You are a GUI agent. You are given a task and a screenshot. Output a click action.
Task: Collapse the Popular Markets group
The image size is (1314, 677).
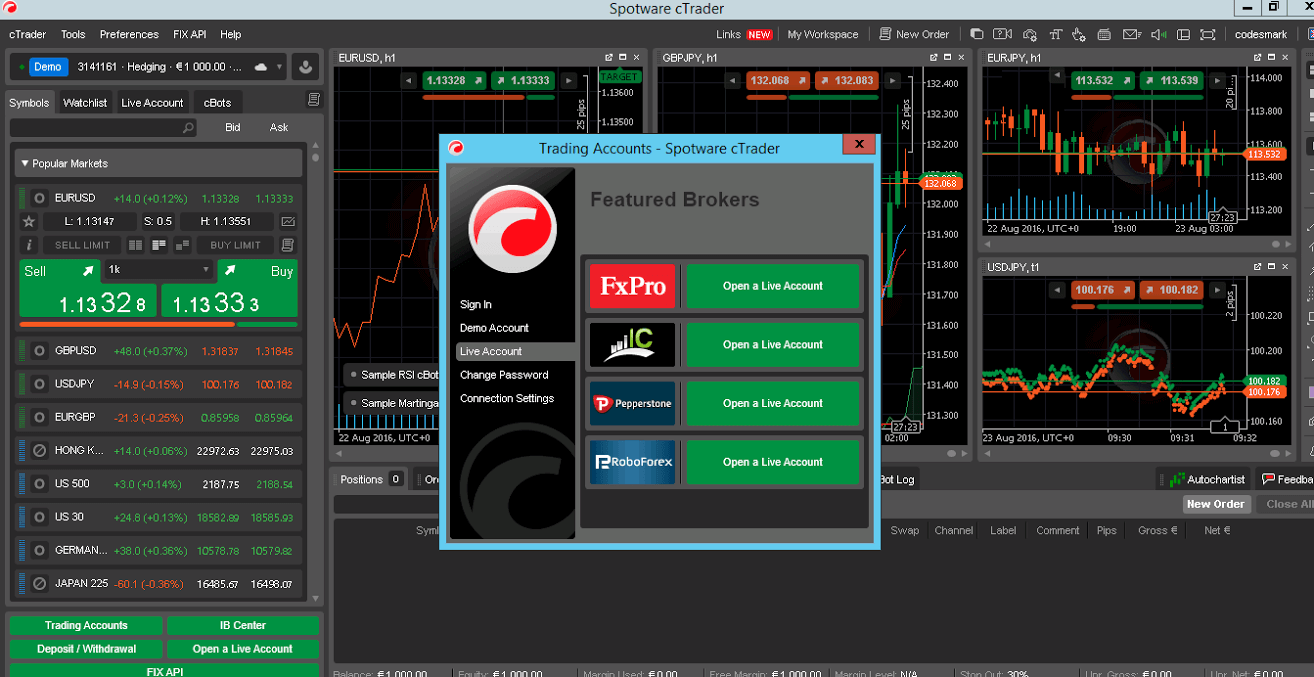[159, 163]
